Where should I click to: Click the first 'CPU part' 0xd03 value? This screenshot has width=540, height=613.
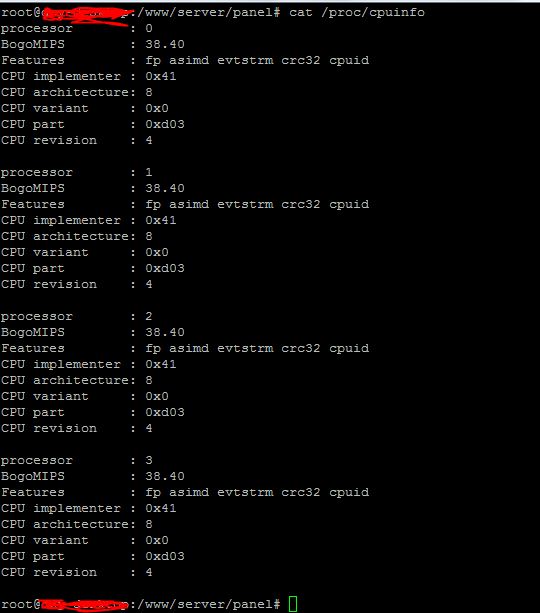coord(165,124)
